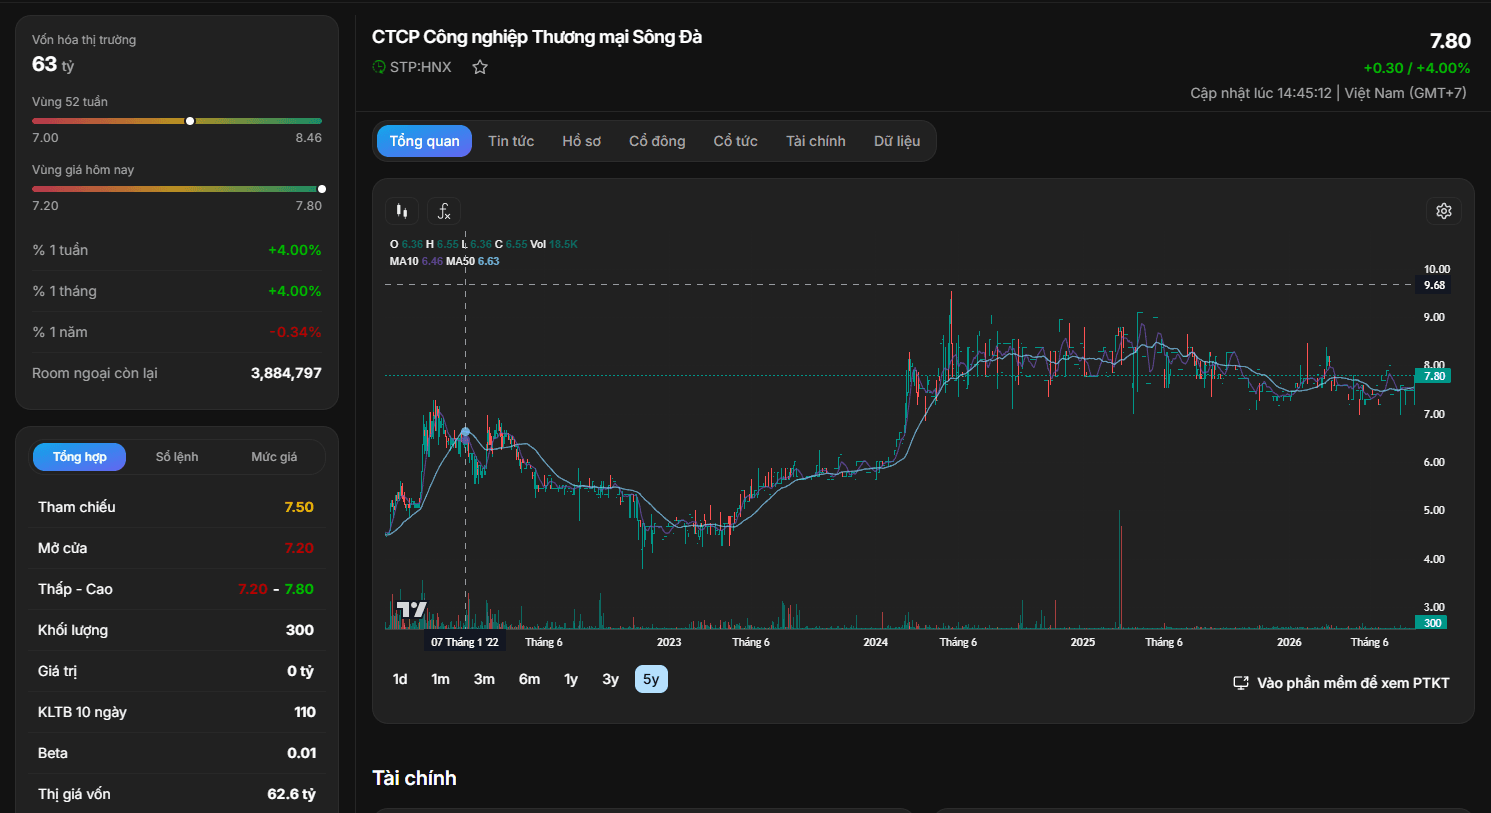
Task: Set chart range to 3m
Action: click(x=484, y=679)
